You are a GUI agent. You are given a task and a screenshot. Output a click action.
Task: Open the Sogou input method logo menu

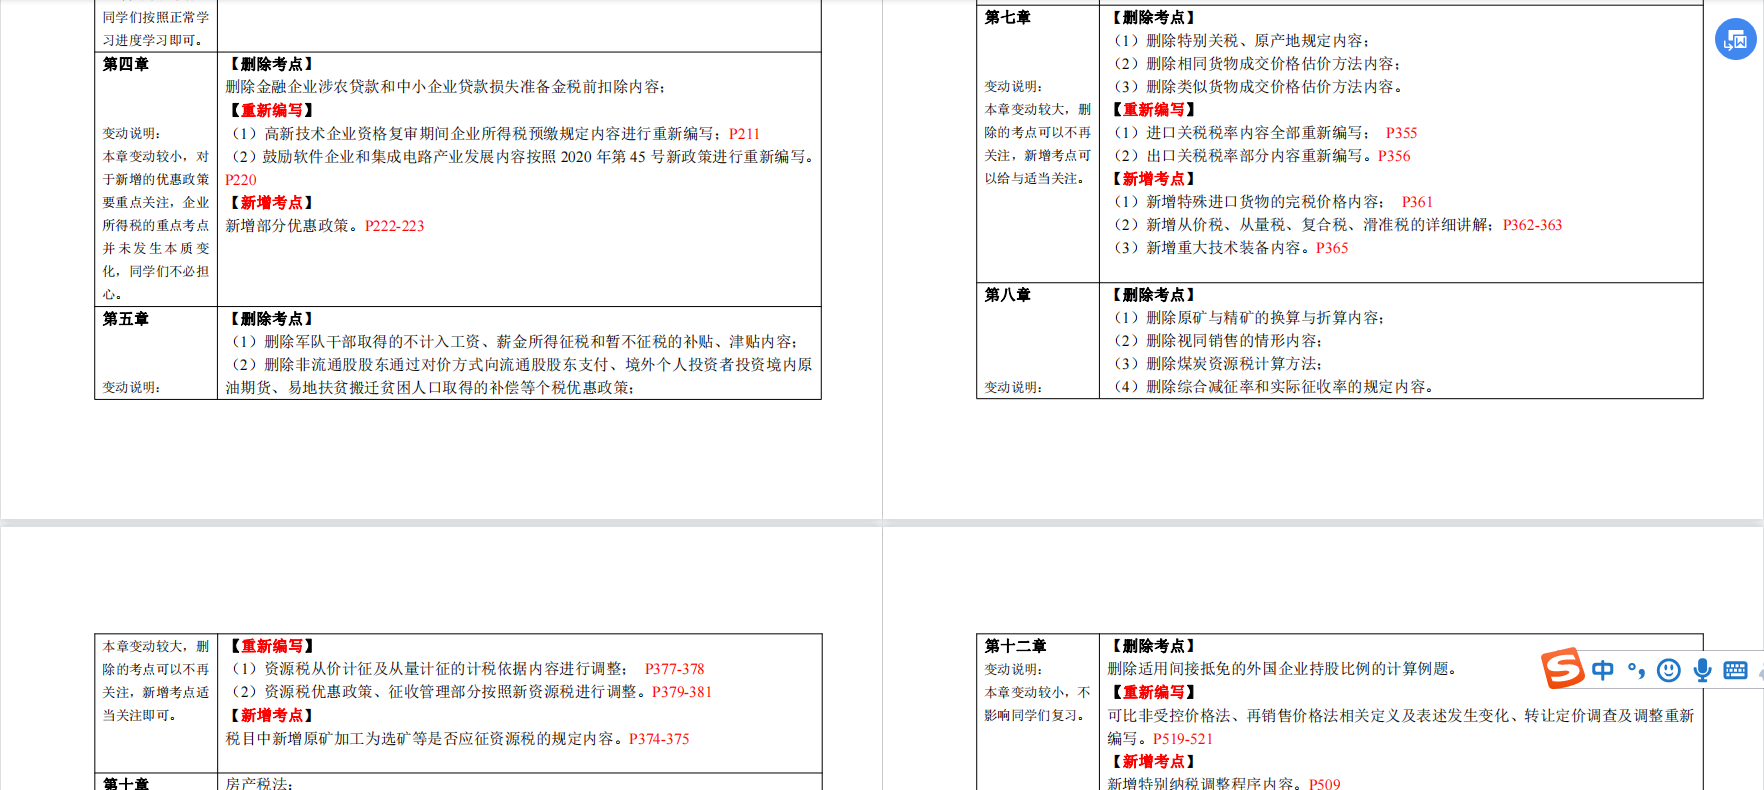coord(1562,669)
